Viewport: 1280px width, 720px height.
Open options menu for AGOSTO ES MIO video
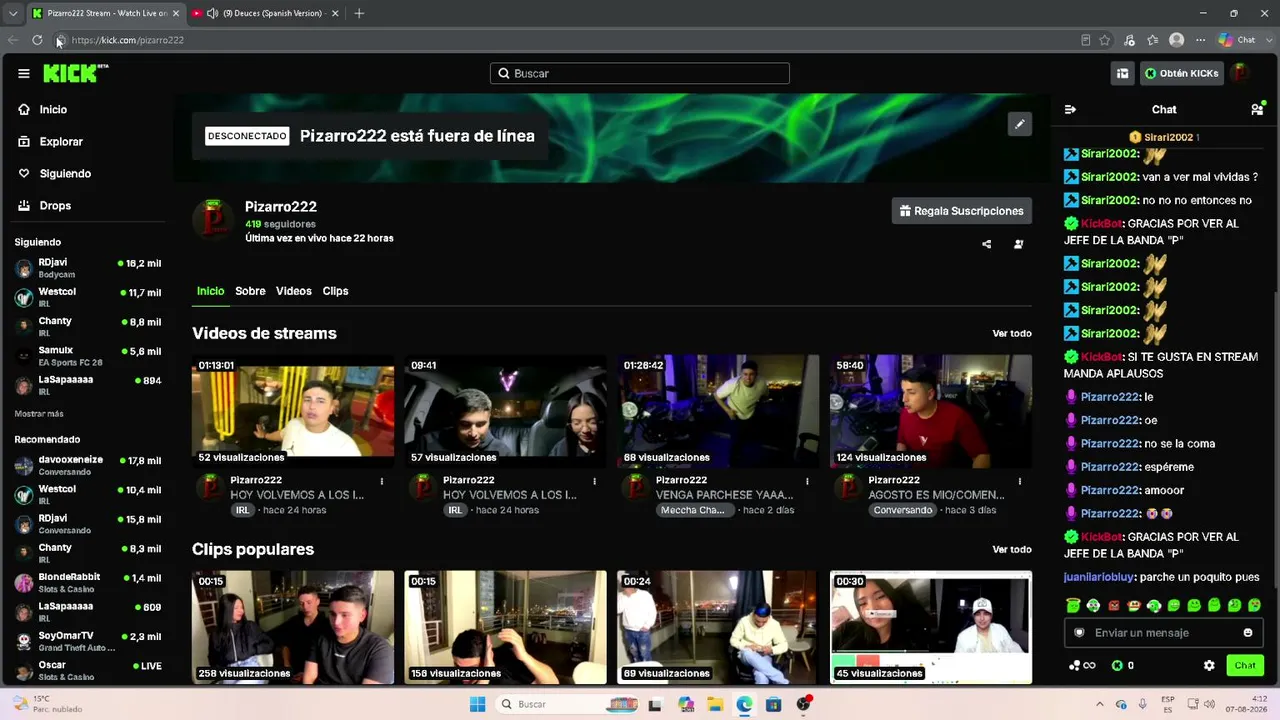1020,481
